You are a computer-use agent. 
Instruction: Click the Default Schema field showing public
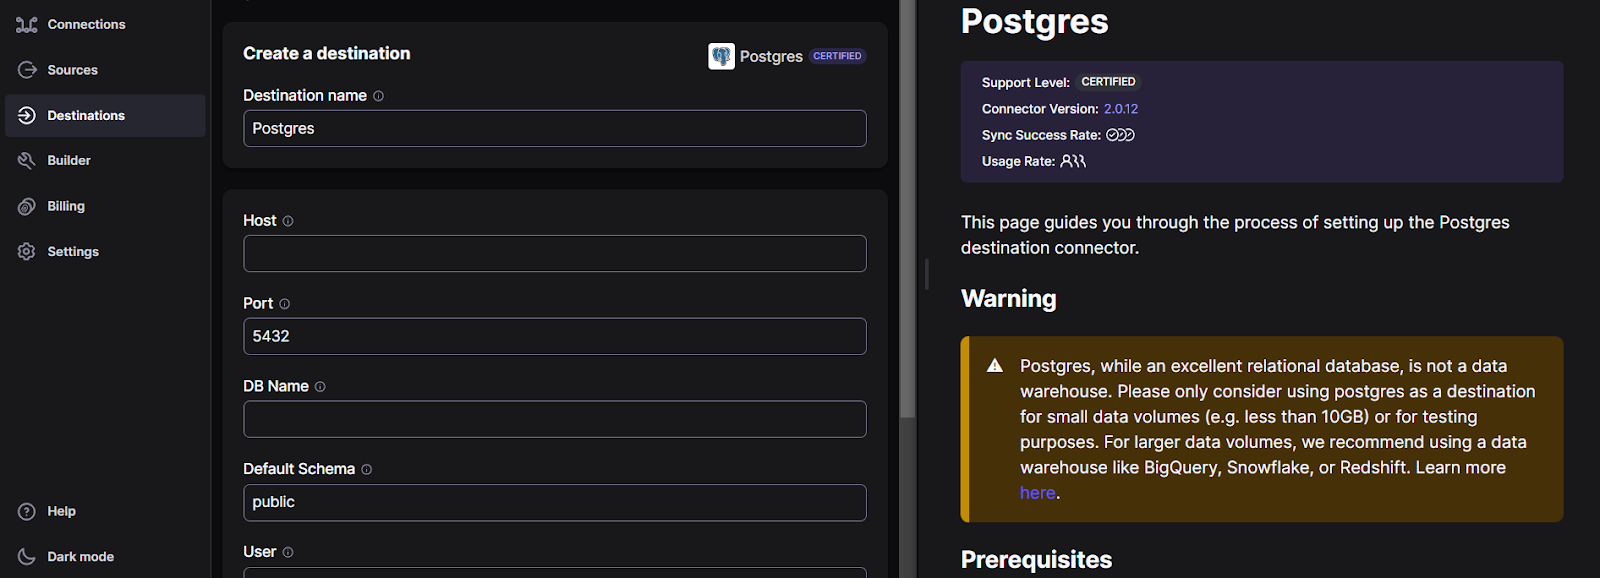[555, 502]
